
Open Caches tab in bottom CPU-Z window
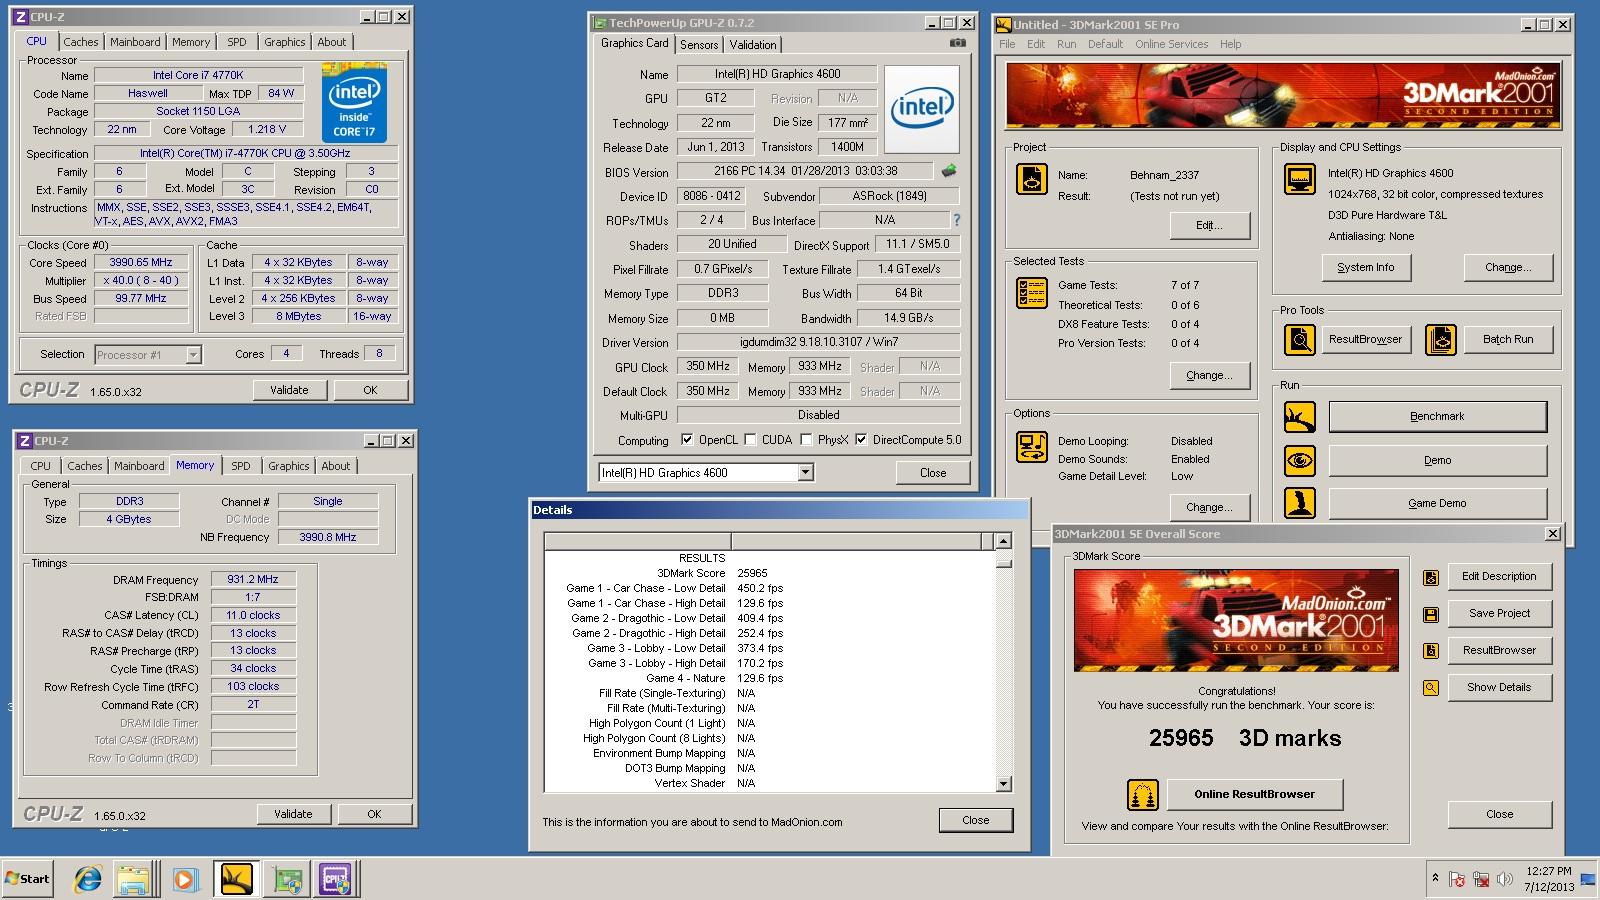[84, 466]
